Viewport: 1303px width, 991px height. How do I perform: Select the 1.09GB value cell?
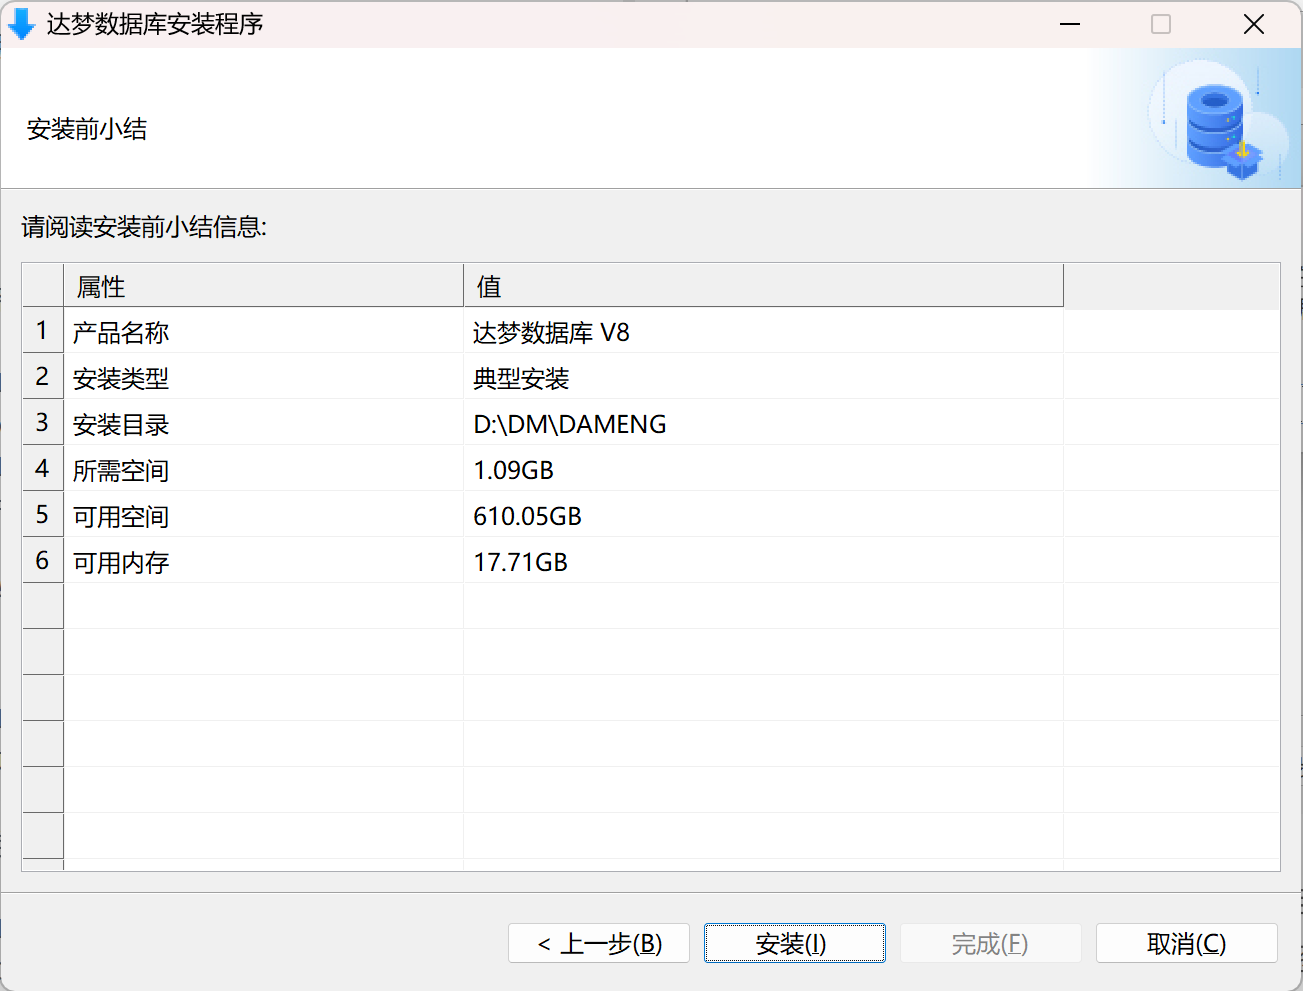pyautogui.click(x=764, y=469)
